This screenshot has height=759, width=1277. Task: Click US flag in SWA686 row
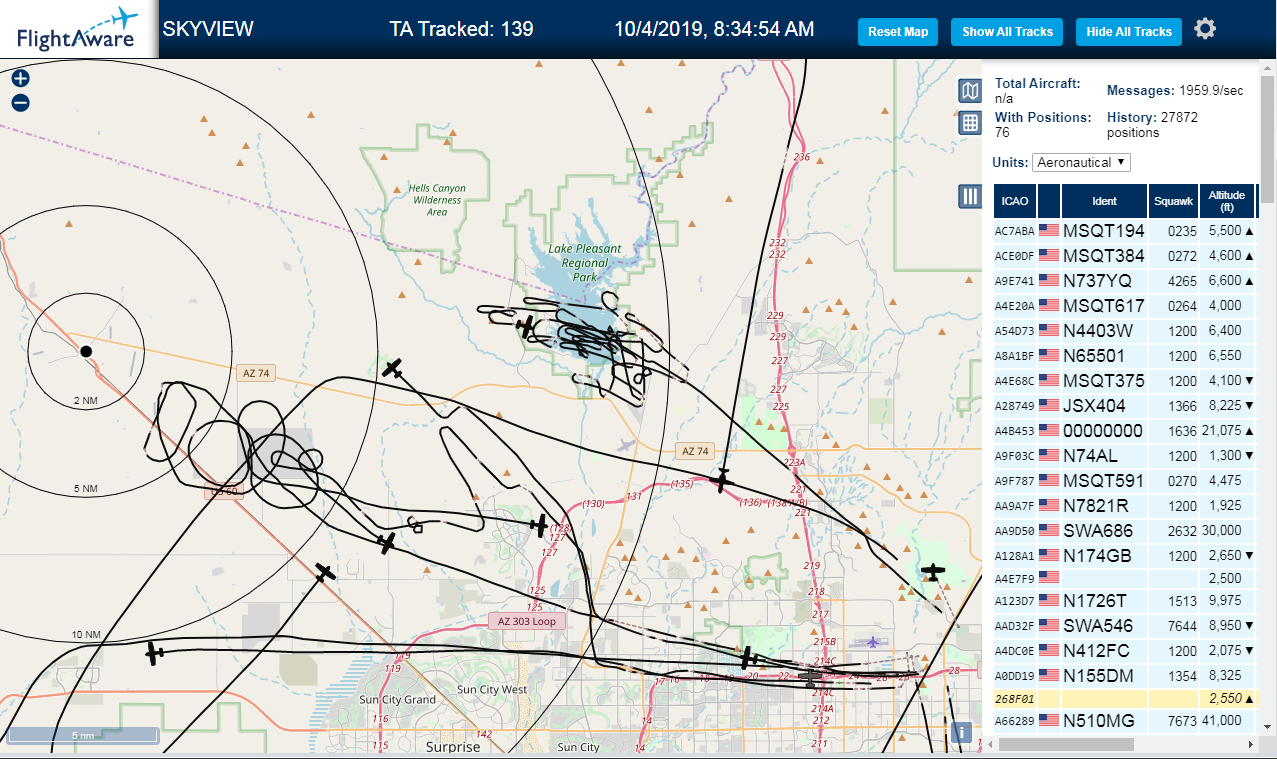[1049, 531]
